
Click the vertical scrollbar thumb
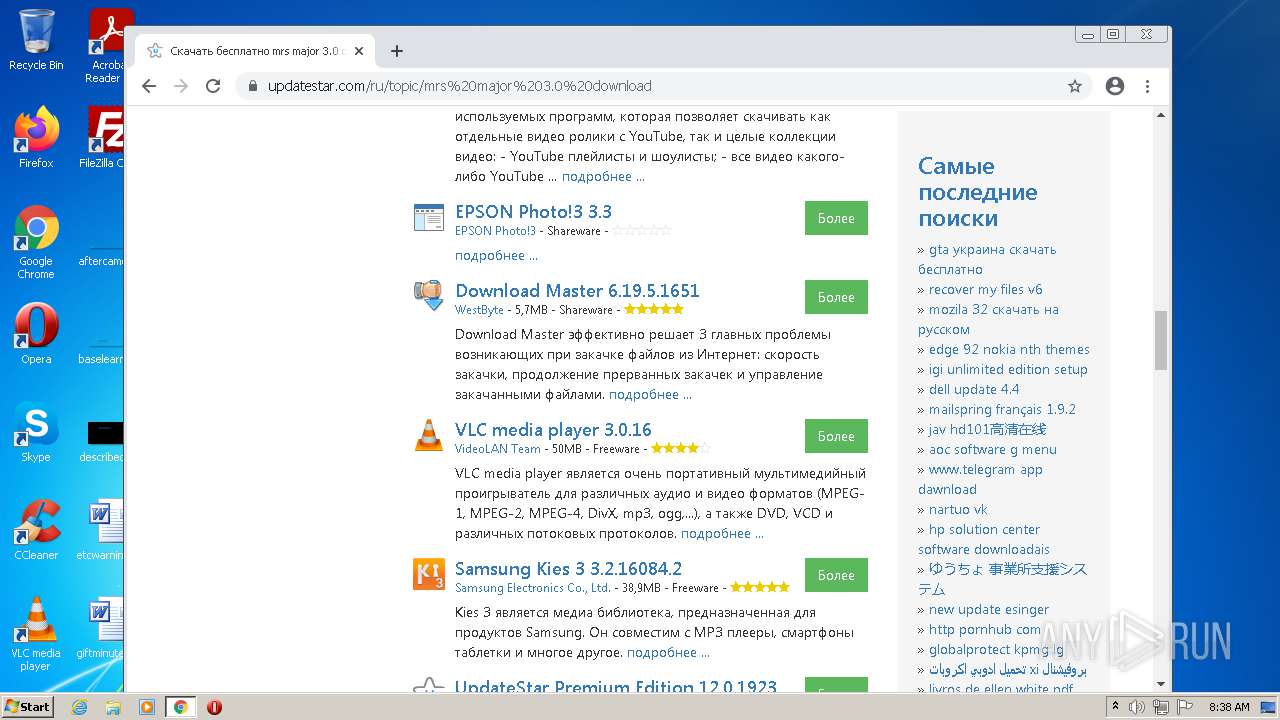click(x=1161, y=340)
